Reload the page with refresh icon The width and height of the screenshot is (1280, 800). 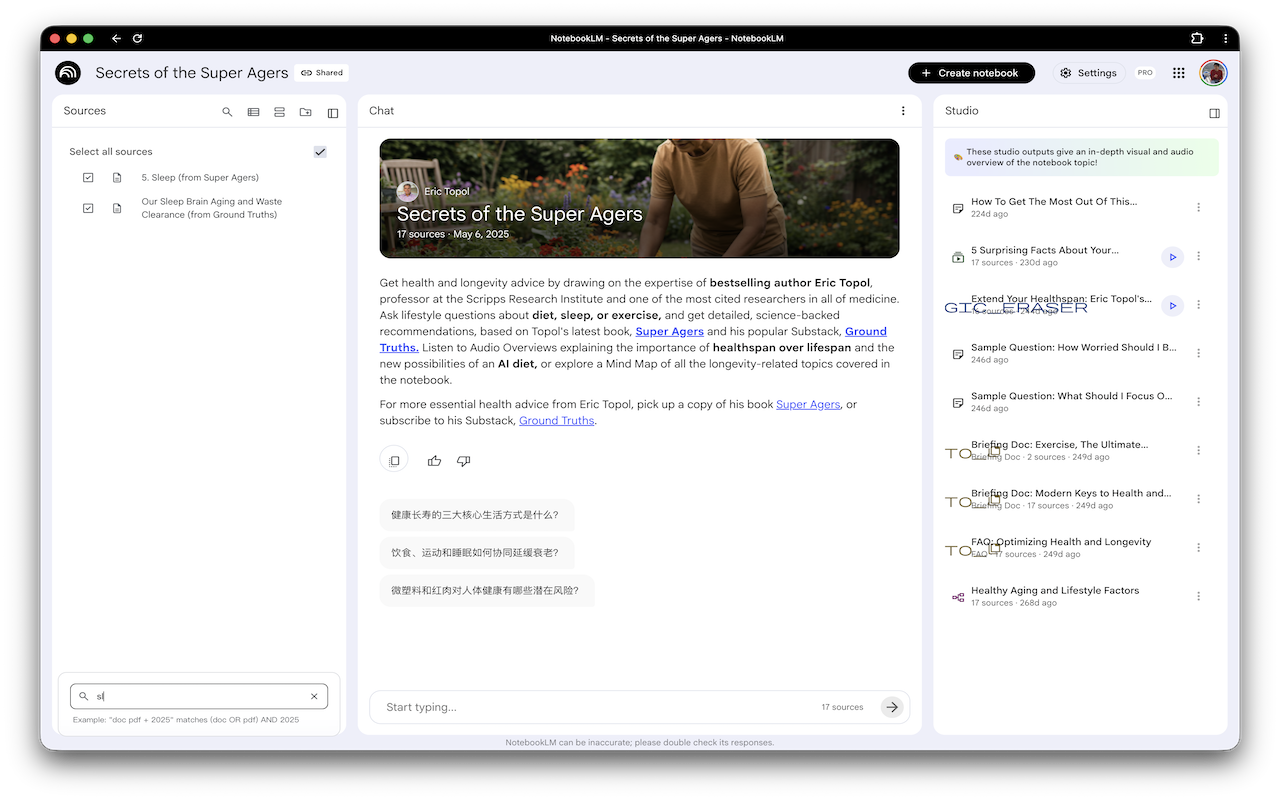137,38
